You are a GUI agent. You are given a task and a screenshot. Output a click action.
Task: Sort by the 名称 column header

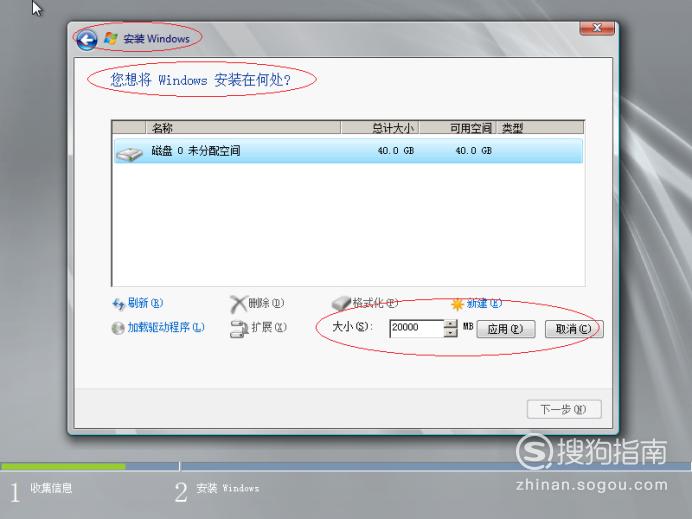pos(243,128)
